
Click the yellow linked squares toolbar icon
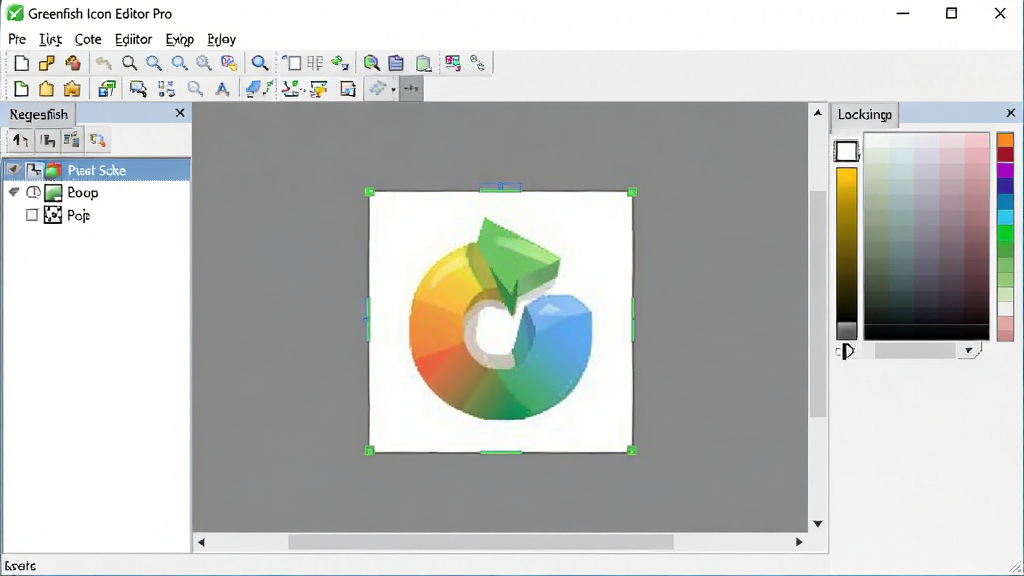46,63
